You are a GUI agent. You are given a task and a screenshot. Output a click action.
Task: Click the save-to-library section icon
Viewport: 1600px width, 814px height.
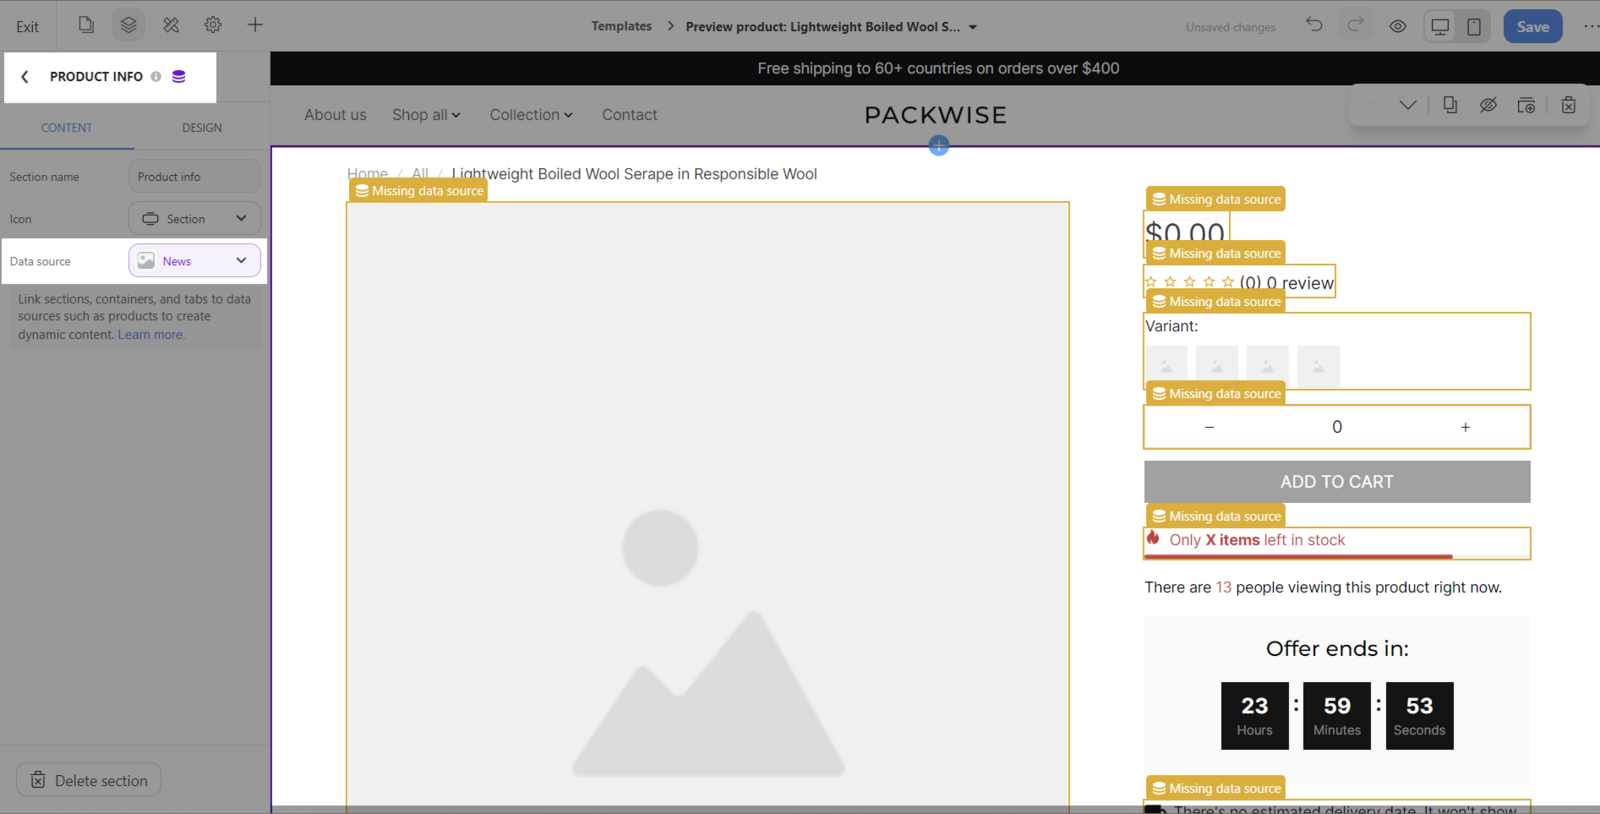pos(1526,105)
